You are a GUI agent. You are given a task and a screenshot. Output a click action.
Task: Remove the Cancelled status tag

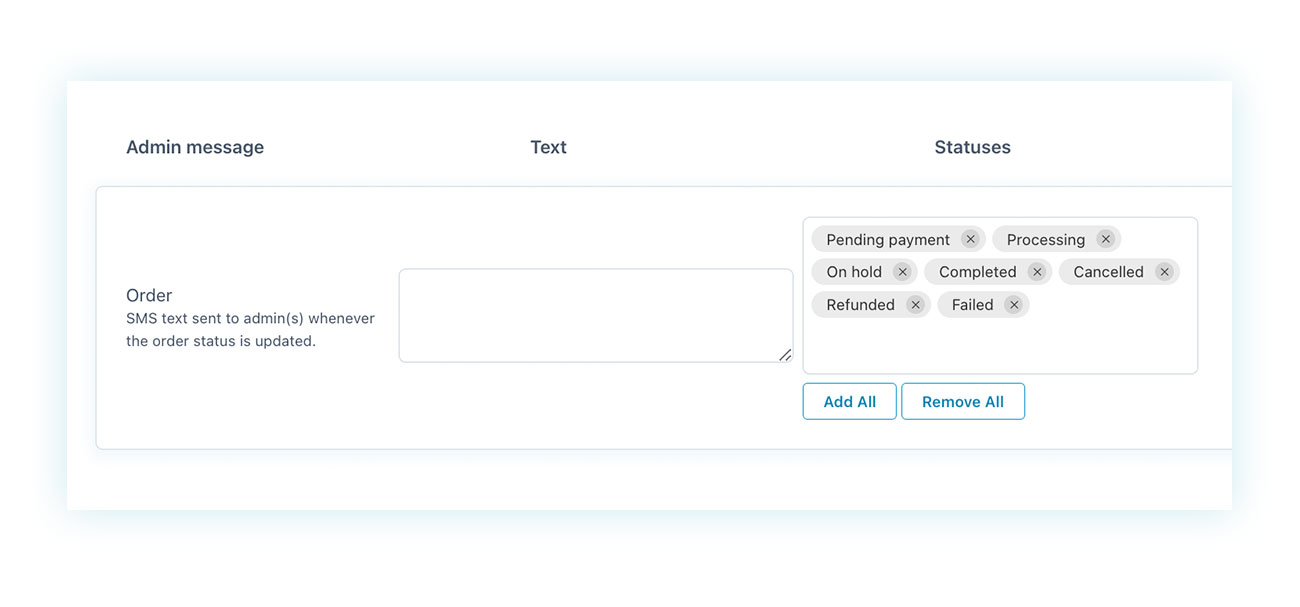(x=1164, y=272)
